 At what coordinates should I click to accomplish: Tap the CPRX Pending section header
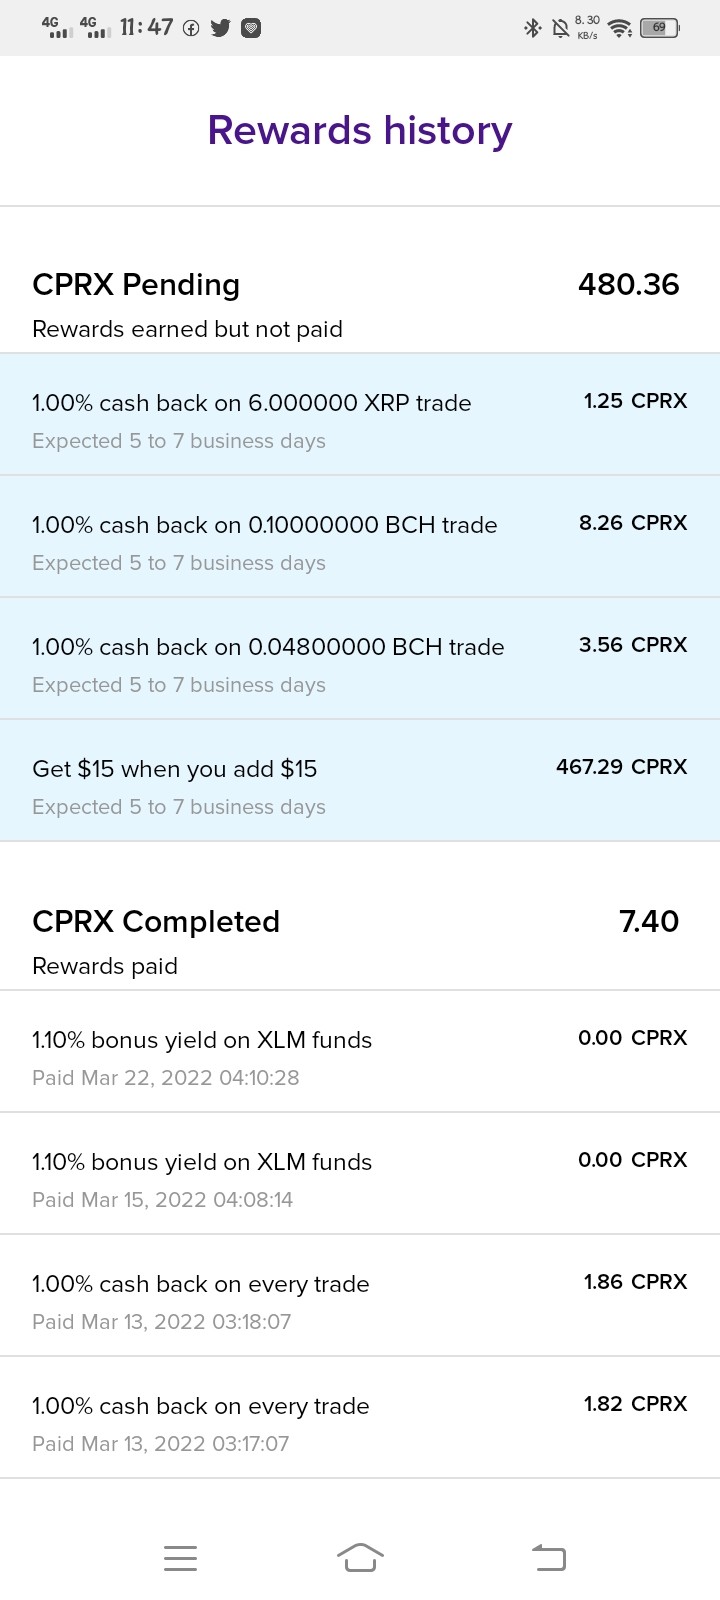(x=136, y=285)
